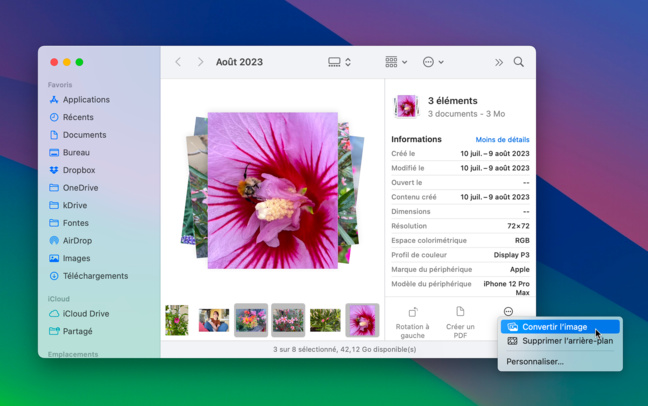
Task: Choose Convertir l'image from the menu
Action: (x=560, y=327)
